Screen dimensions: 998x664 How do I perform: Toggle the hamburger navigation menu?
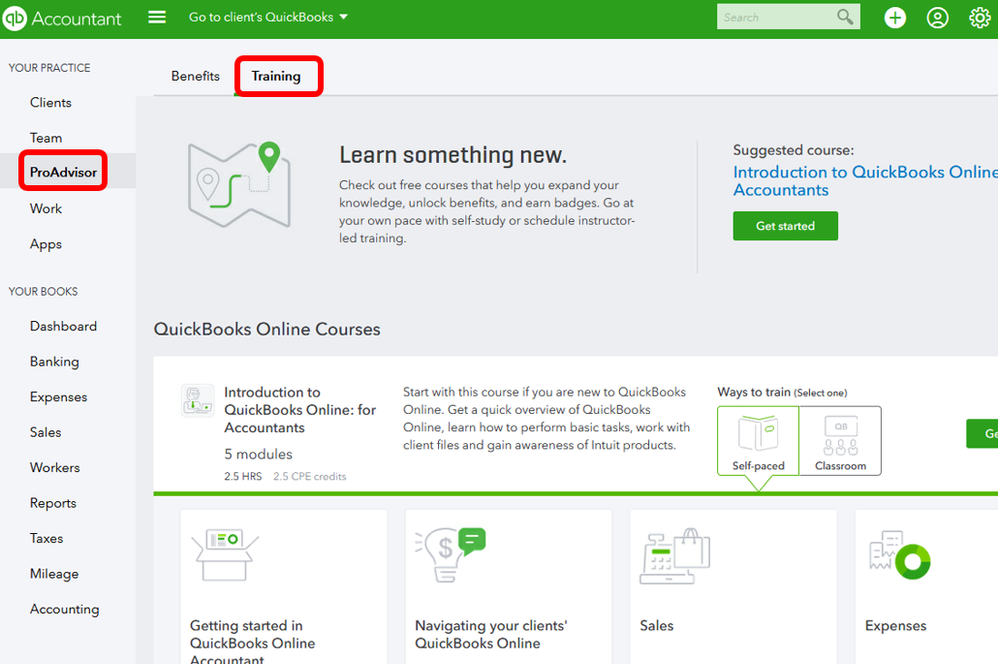[x=157, y=17]
